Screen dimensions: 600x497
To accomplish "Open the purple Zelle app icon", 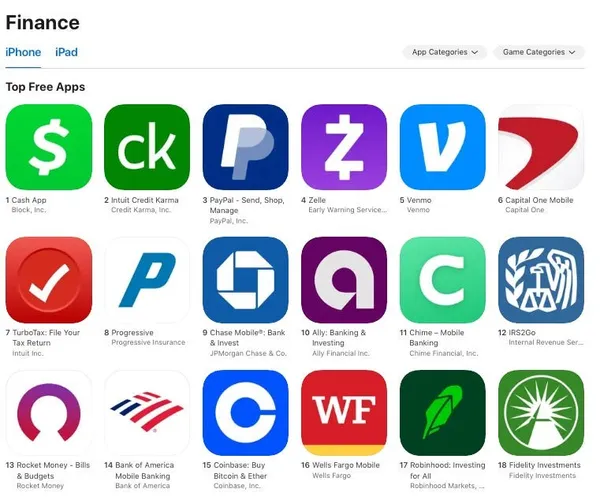I will [344, 147].
